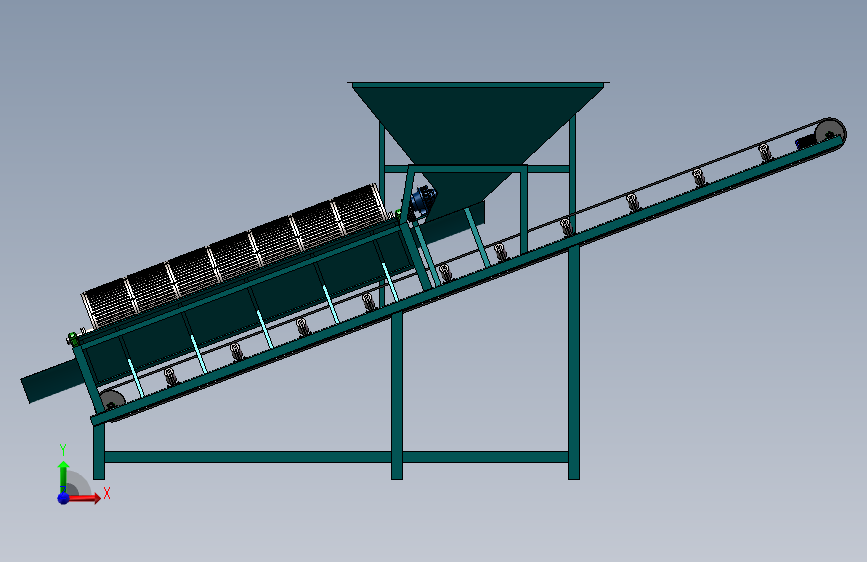Pick the conveyor head pulley at the top end
The image size is (867, 562).
point(830,134)
